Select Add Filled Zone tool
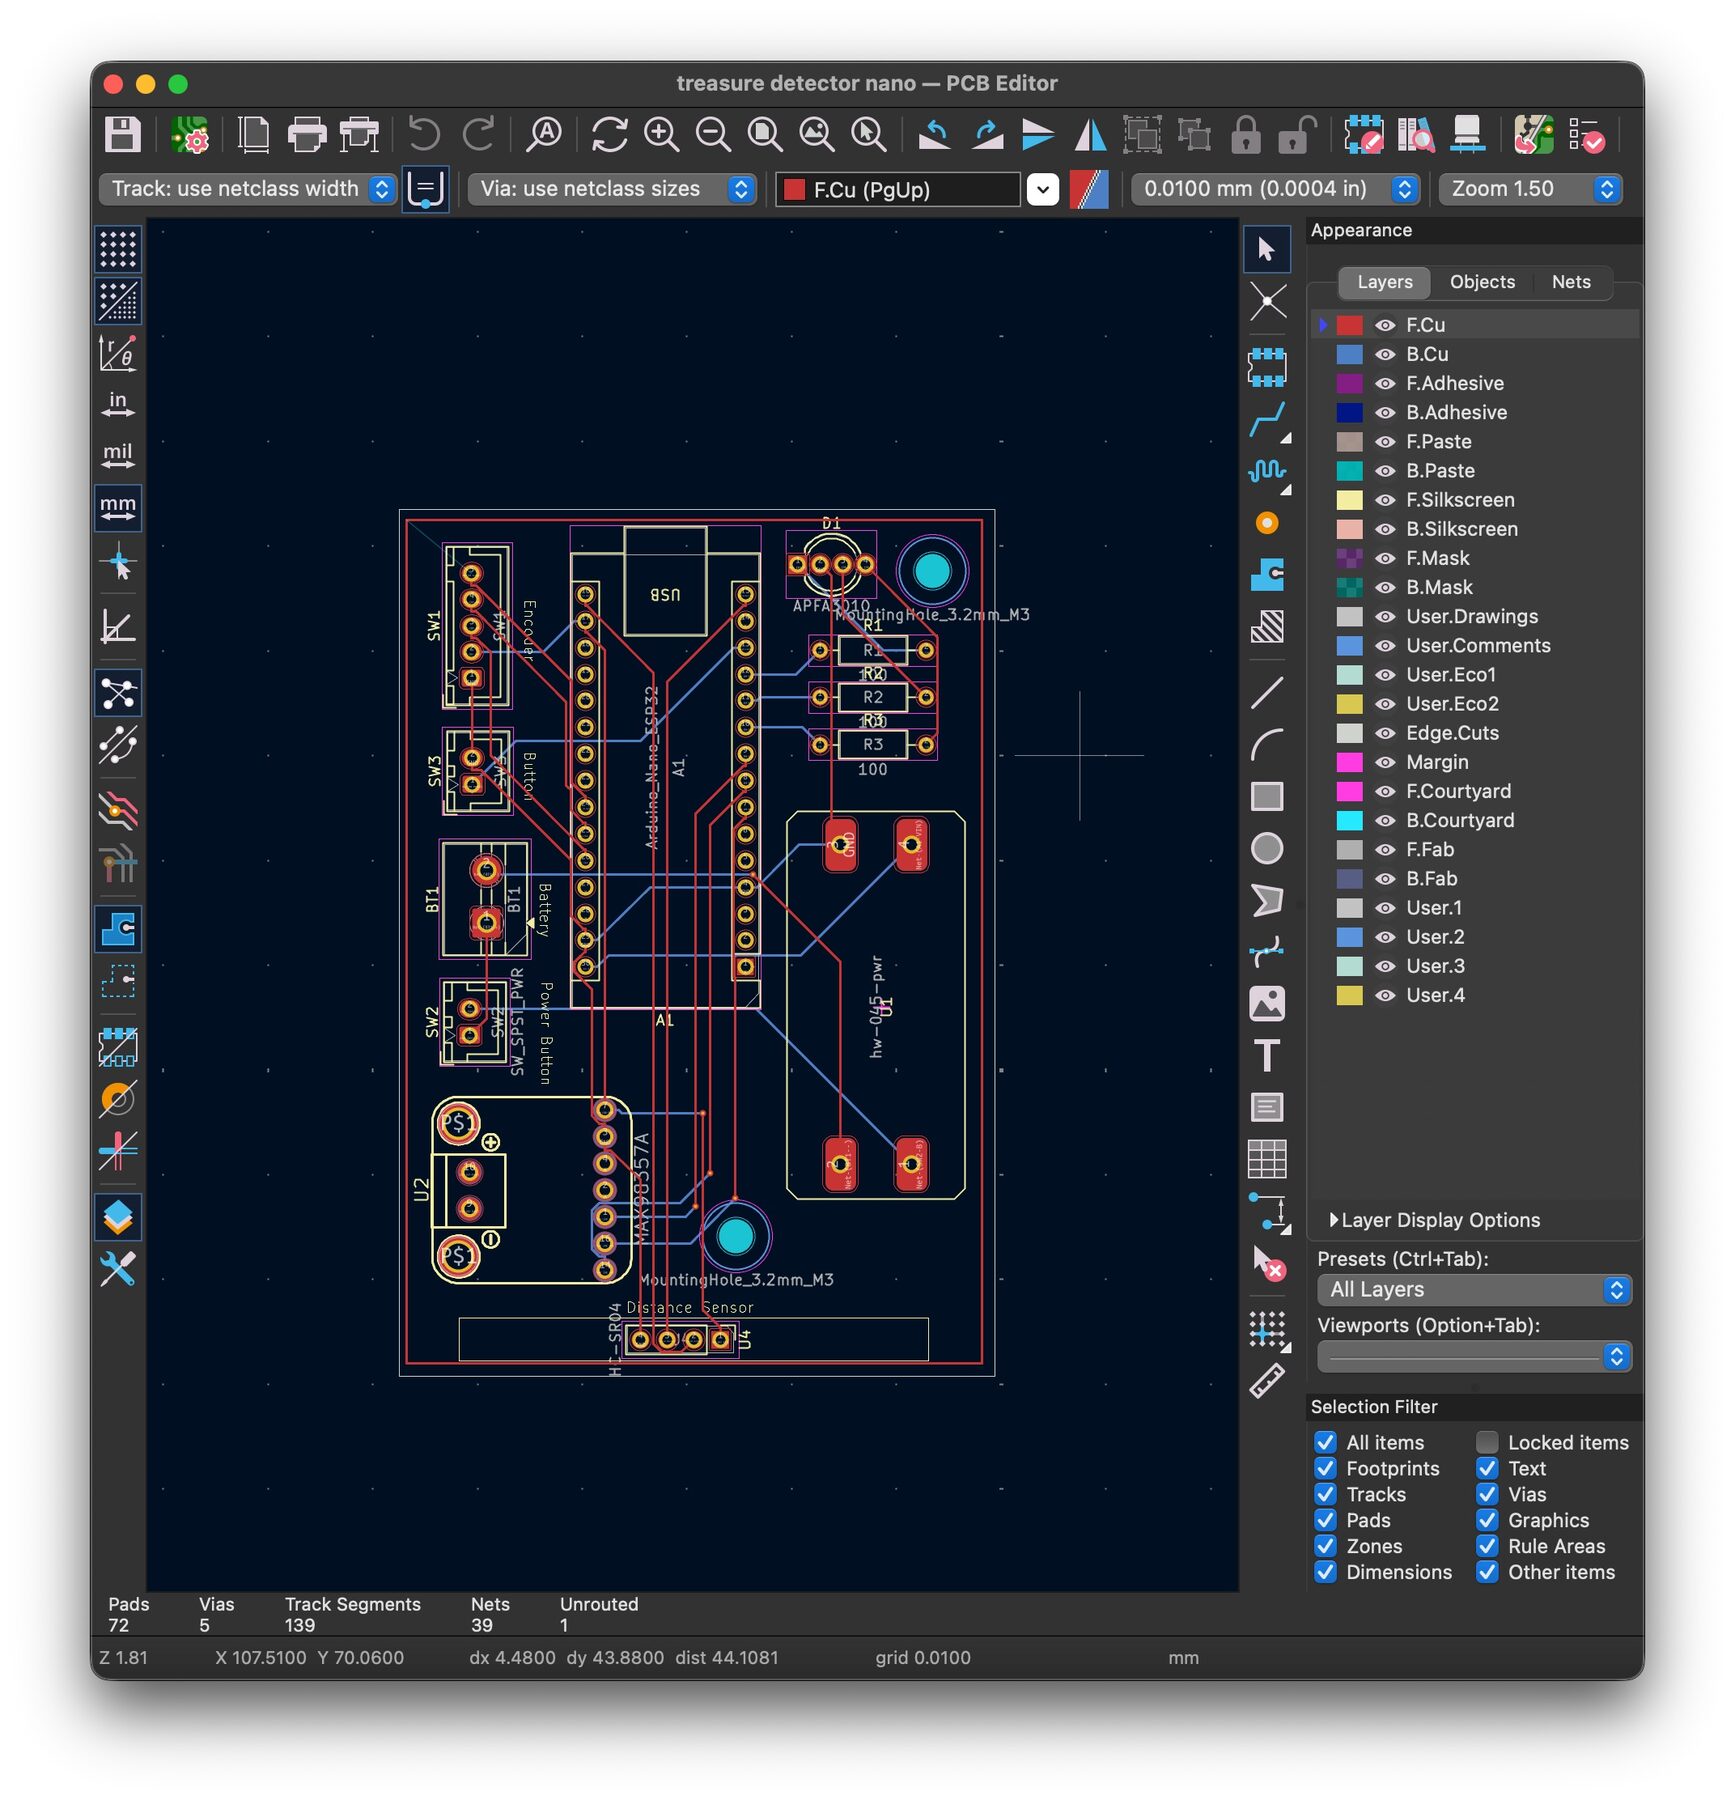The width and height of the screenshot is (1735, 1800). click(1267, 575)
